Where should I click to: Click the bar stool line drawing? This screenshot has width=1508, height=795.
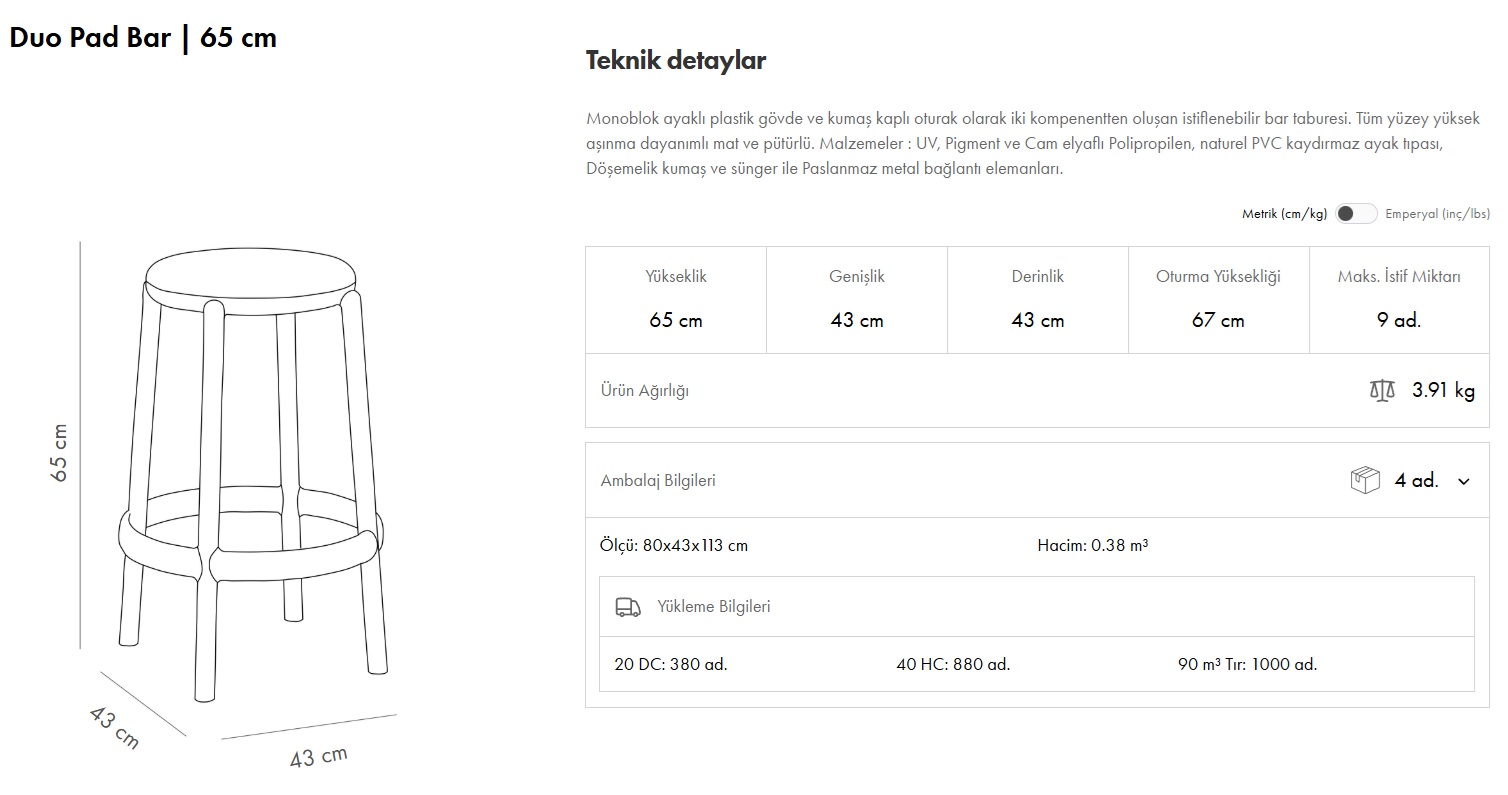tap(252, 470)
